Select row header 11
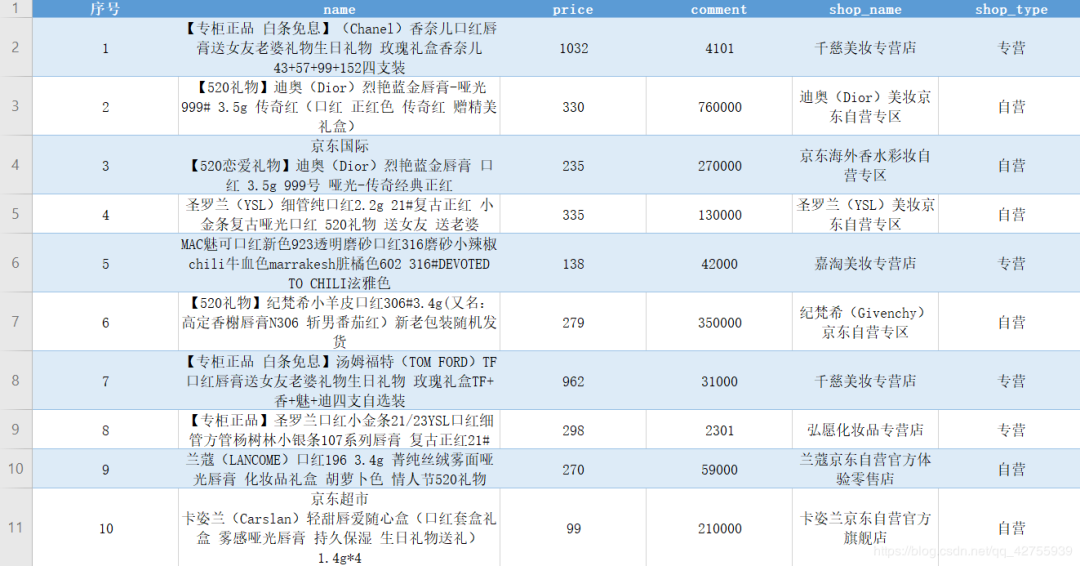Image resolution: width=1080 pixels, height=566 pixels. [x=16, y=527]
